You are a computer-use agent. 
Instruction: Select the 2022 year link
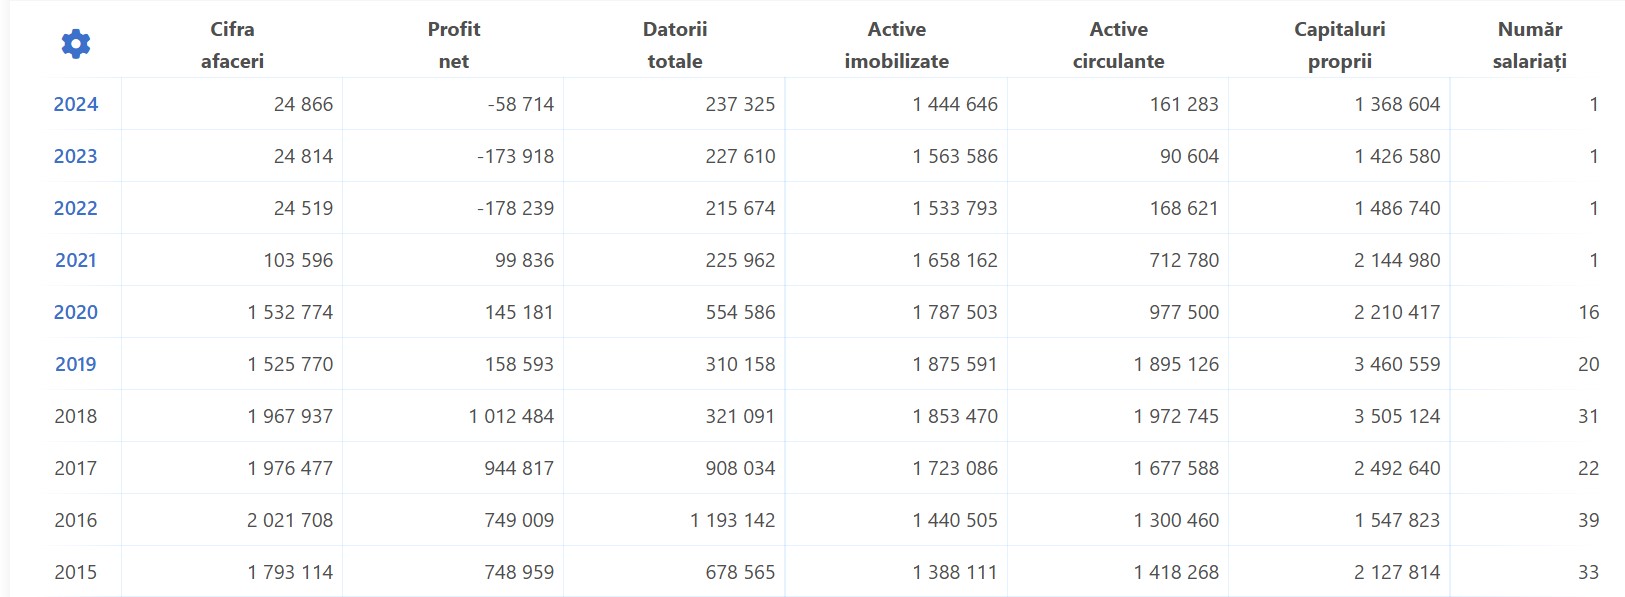(x=76, y=208)
